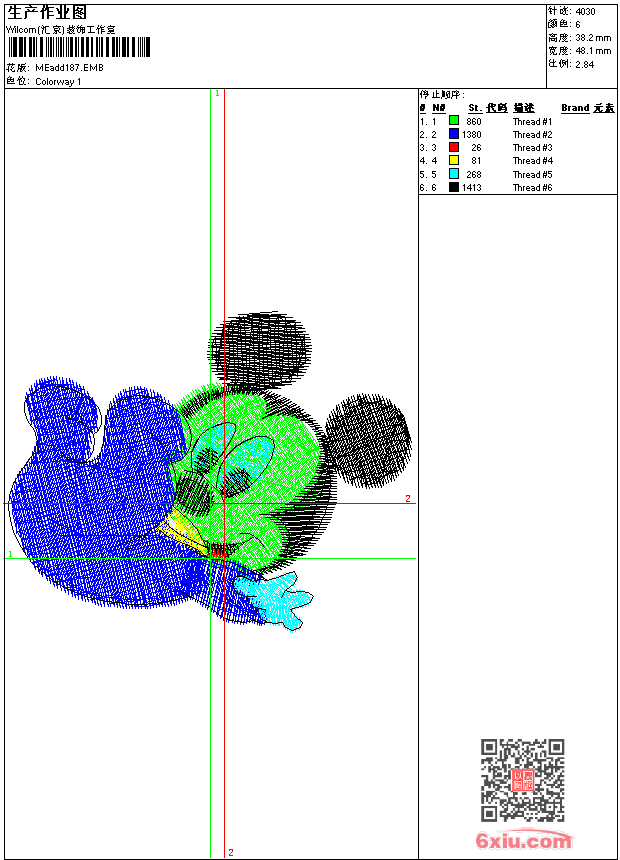Image resolution: width=620 pixels, height=860 pixels.
Task: Click the 'St.' column header
Action: coord(475,108)
